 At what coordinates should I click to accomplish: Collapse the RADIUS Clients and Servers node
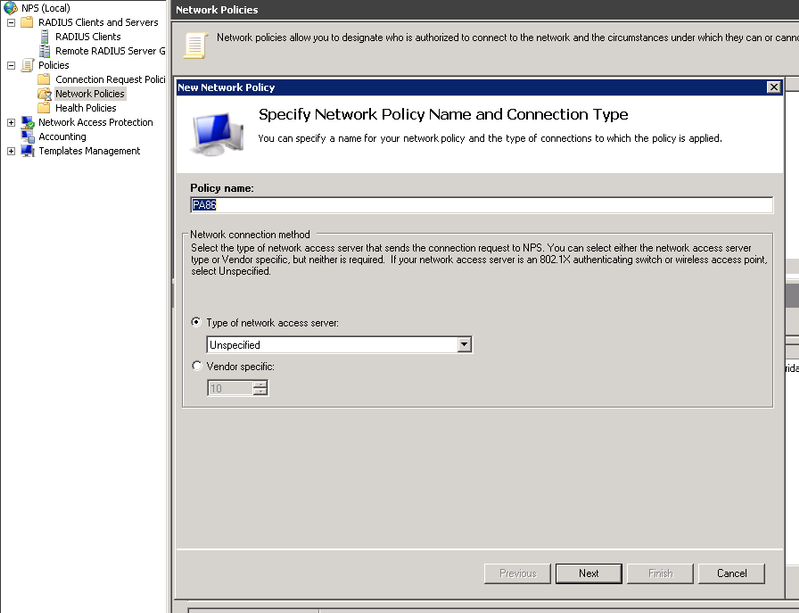coord(11,23)
